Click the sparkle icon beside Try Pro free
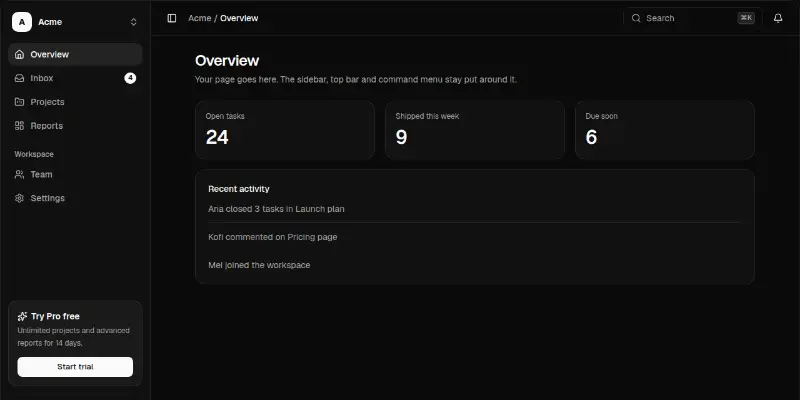Image resolution: width=800 pixels, height=400 pixels. [x=22, y=316]
